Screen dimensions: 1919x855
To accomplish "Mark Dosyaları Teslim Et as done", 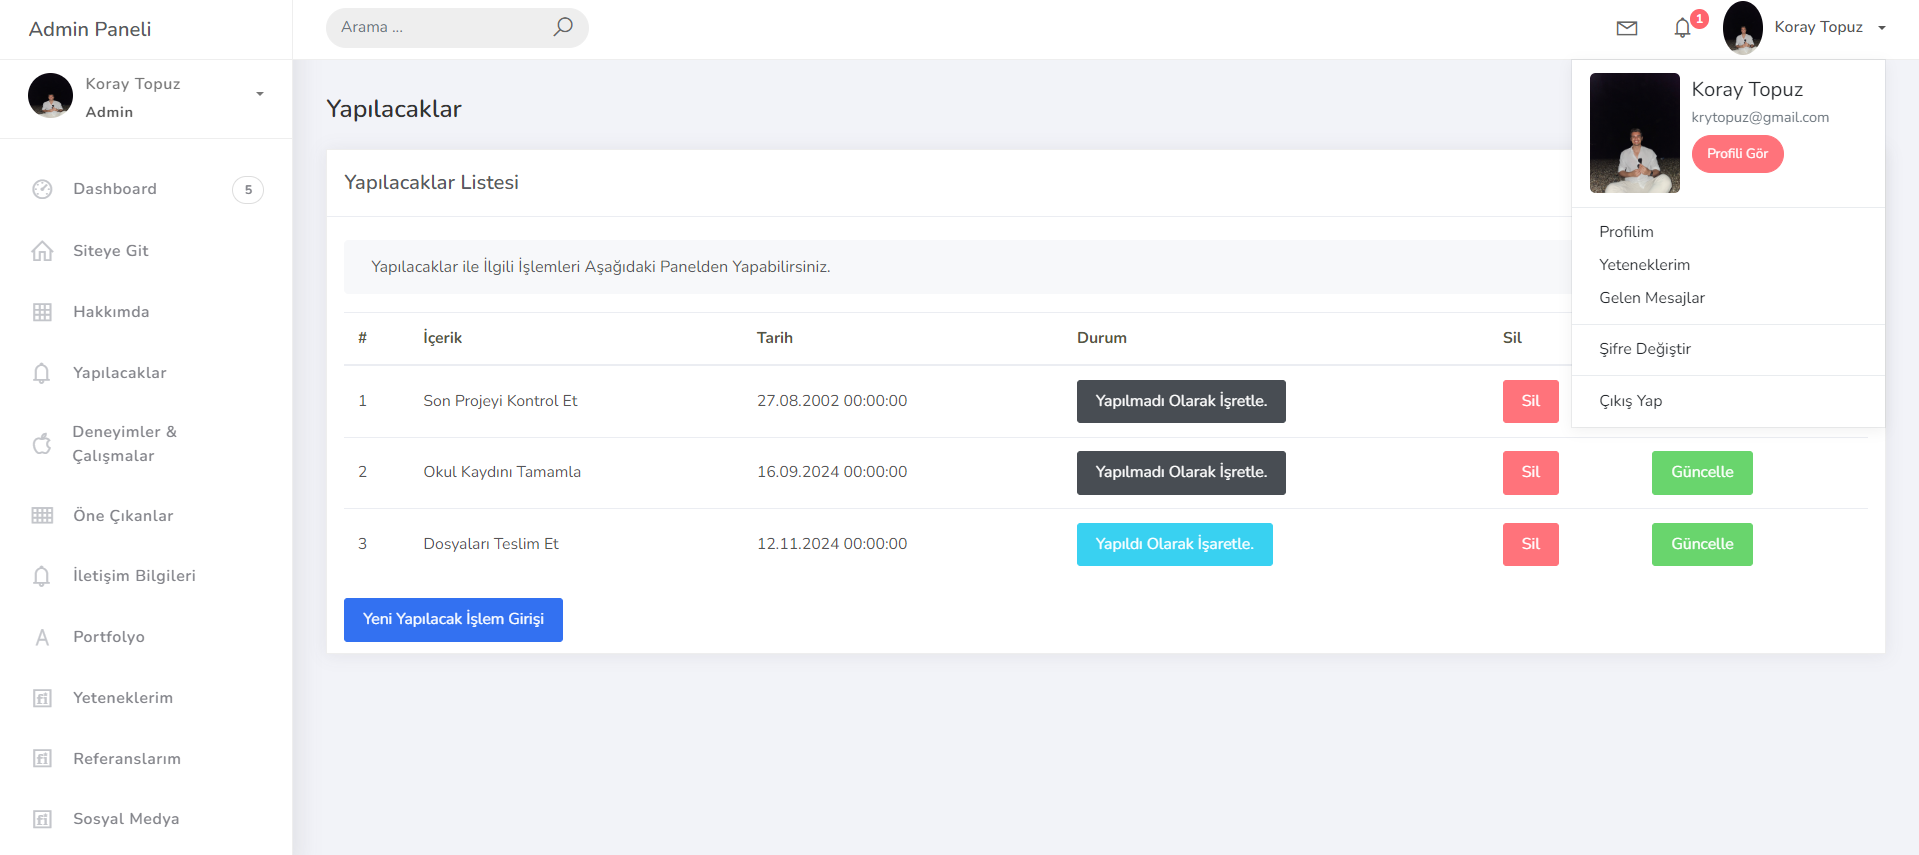I will coord(1174,544).
